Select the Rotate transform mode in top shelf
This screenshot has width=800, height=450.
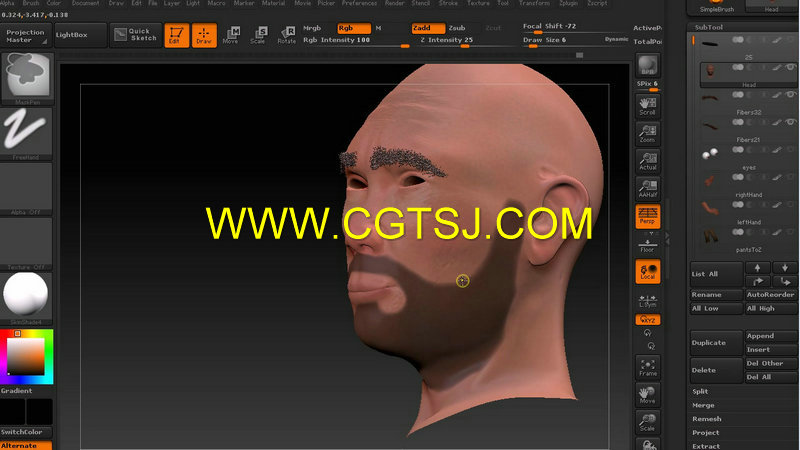(286, 35)
